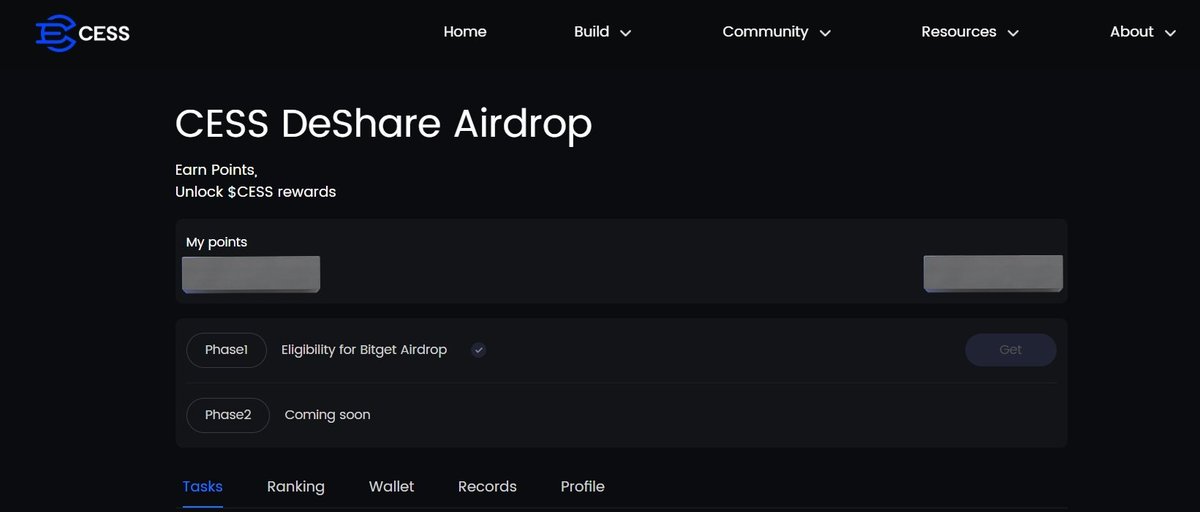This screenshot has width=1200, height=512.
Task: Switch to the Profile tab
Action: tap(583, 487)
